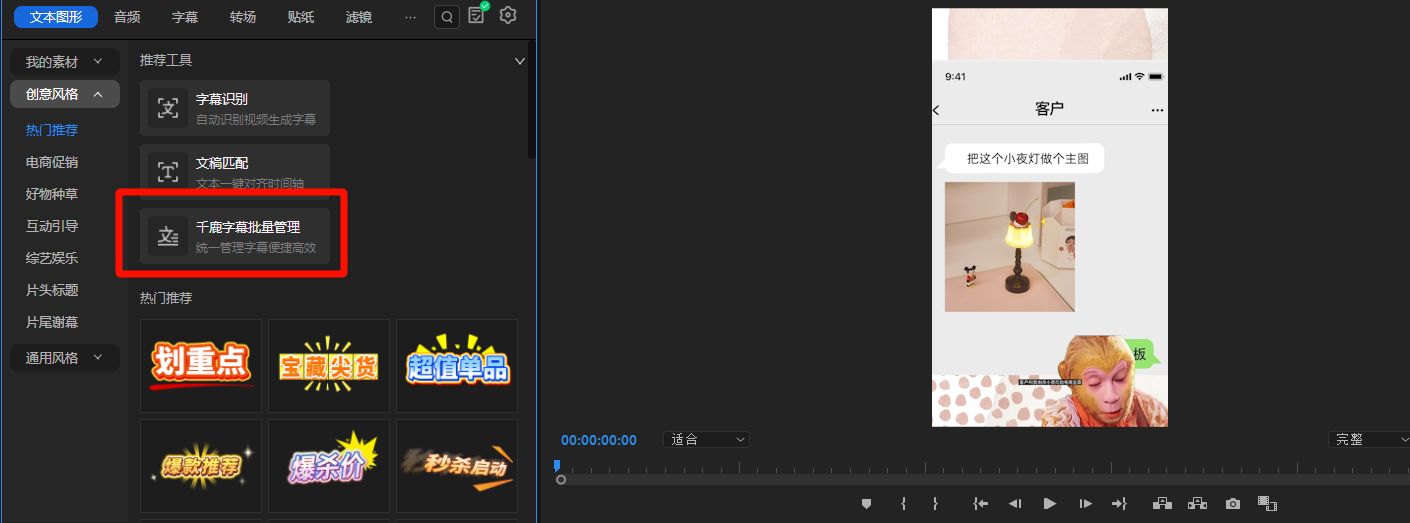Viewport: 1410px width, 523px height.
Task: Switch to the 贴纸 tab
Action: click(x=301, y=17)
